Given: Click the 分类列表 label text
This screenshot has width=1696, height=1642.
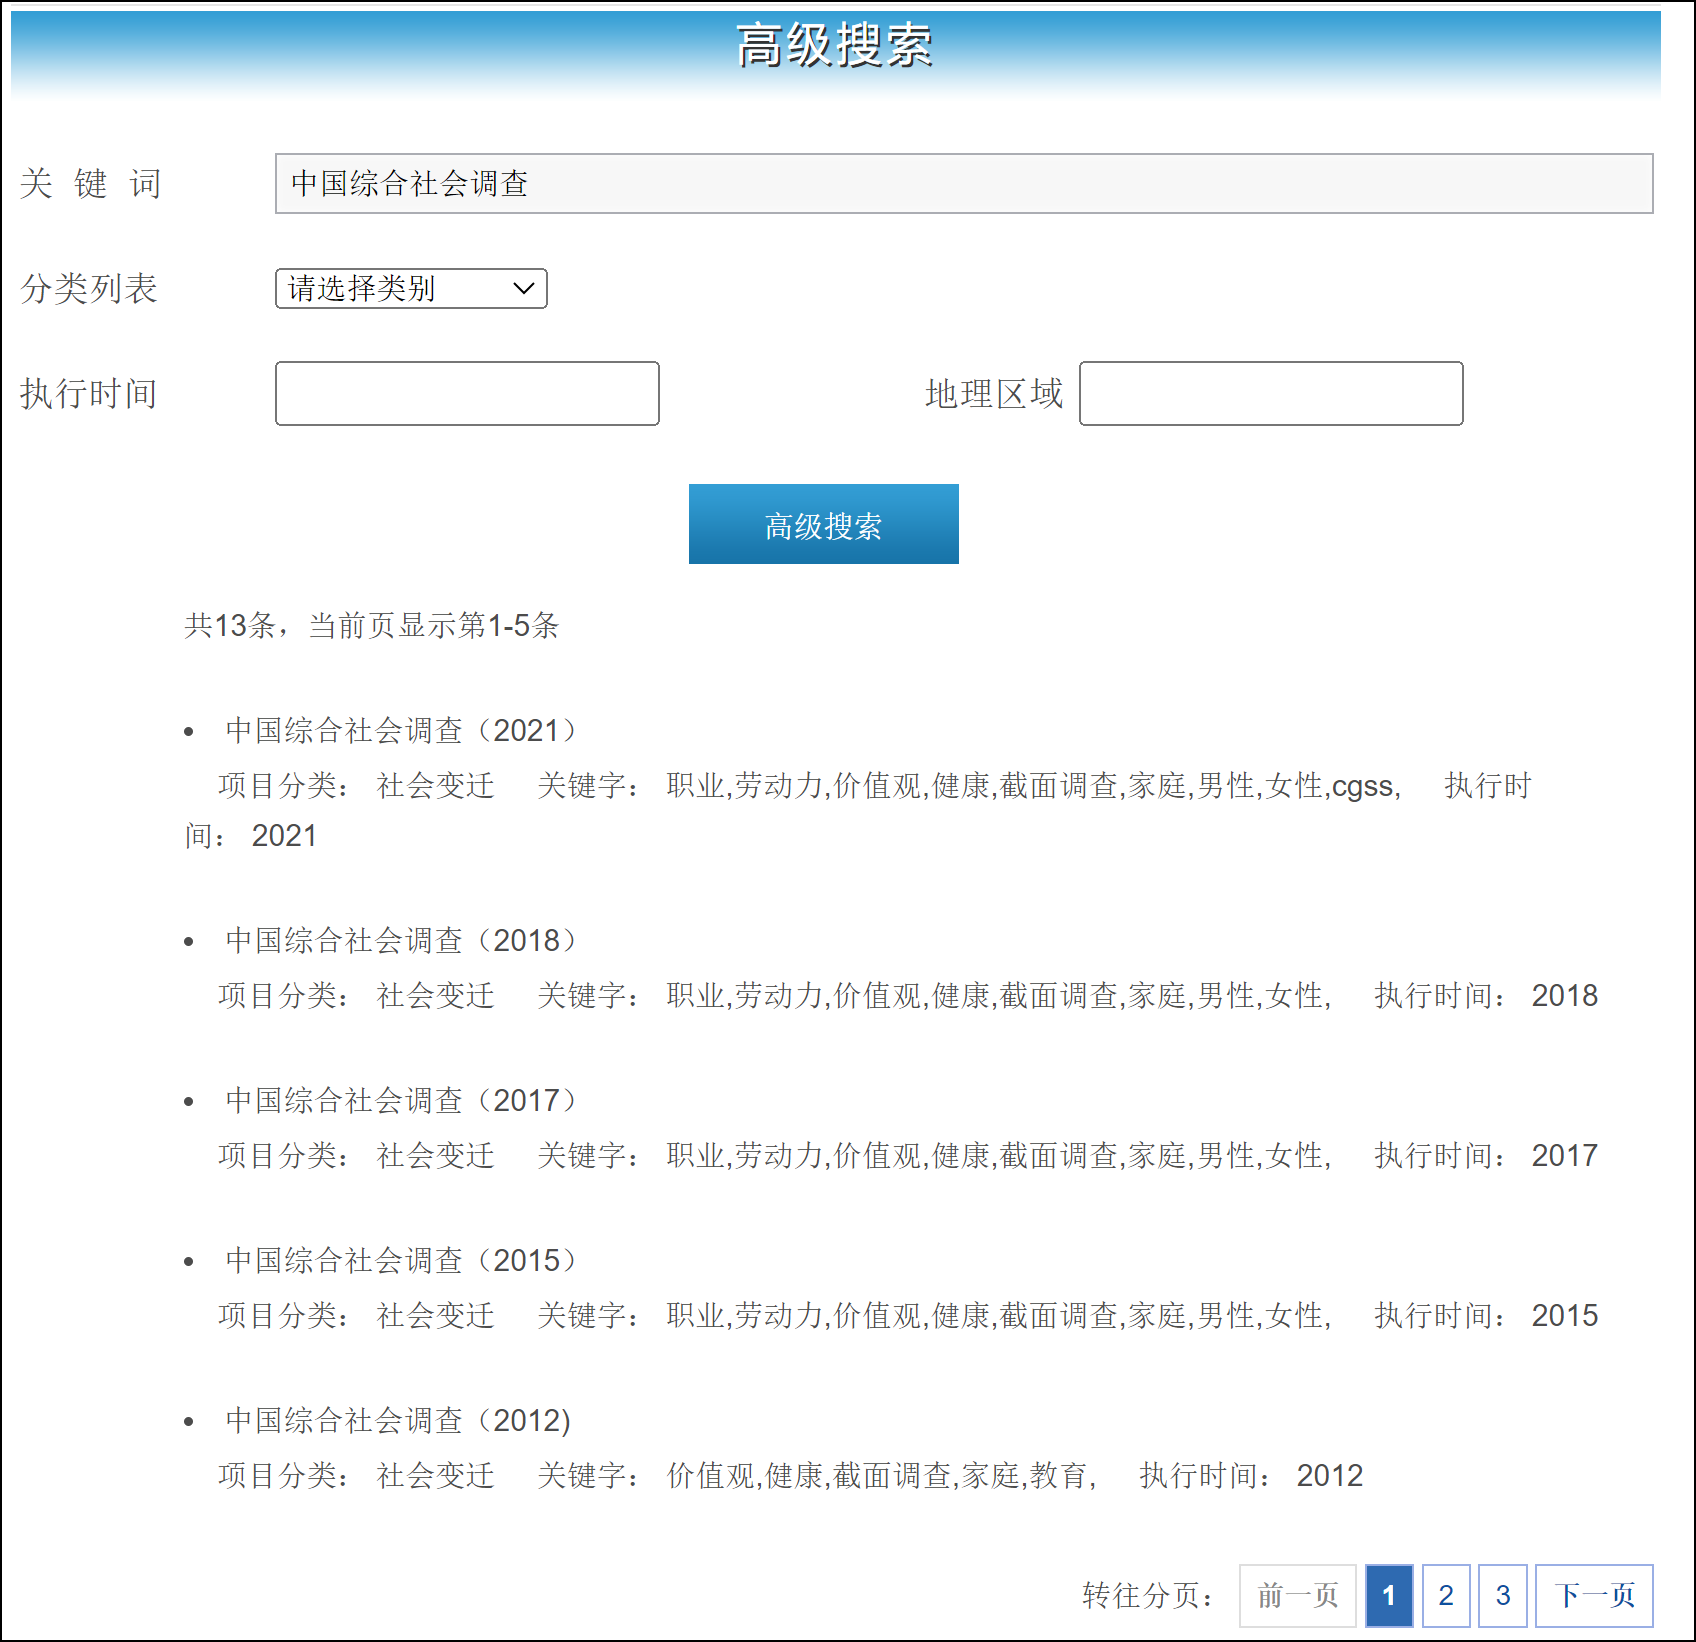Looking at the screenshot, I should 89,289.
